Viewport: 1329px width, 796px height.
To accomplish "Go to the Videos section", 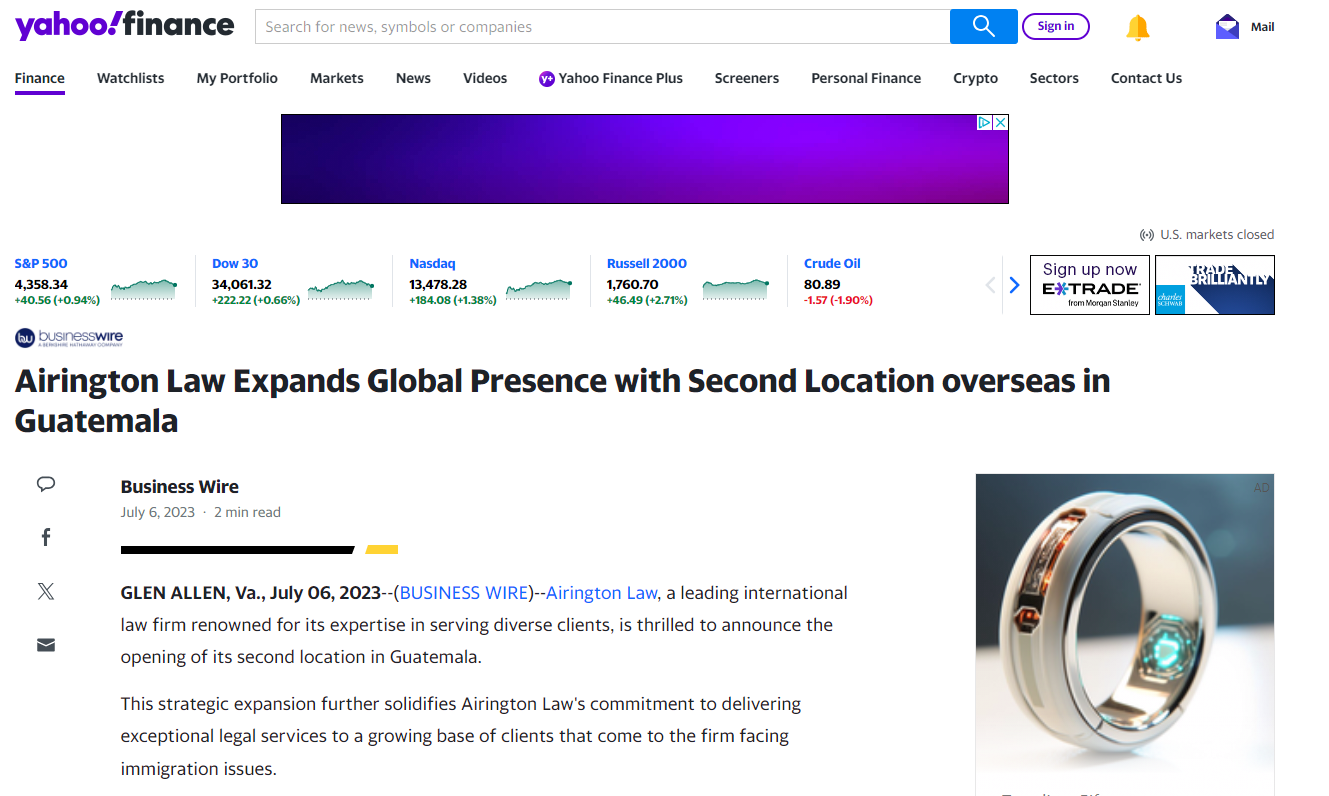I will tap(485, 78).
